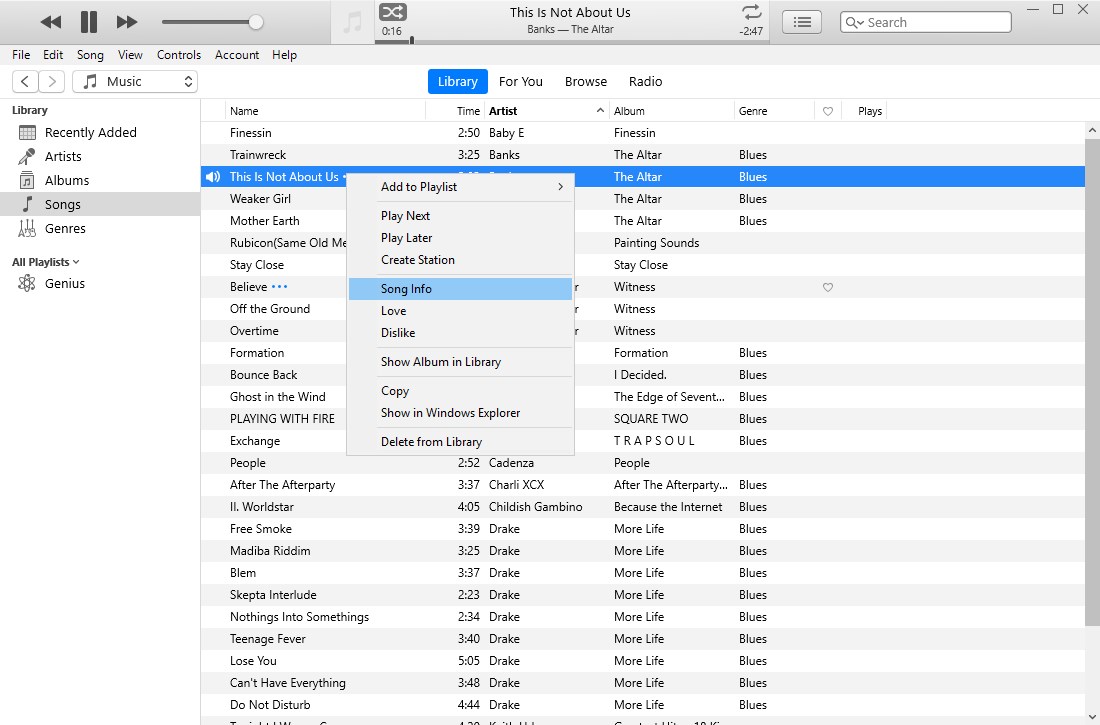
Task: Select the song Finessin
Action: [x=250, y=133]
